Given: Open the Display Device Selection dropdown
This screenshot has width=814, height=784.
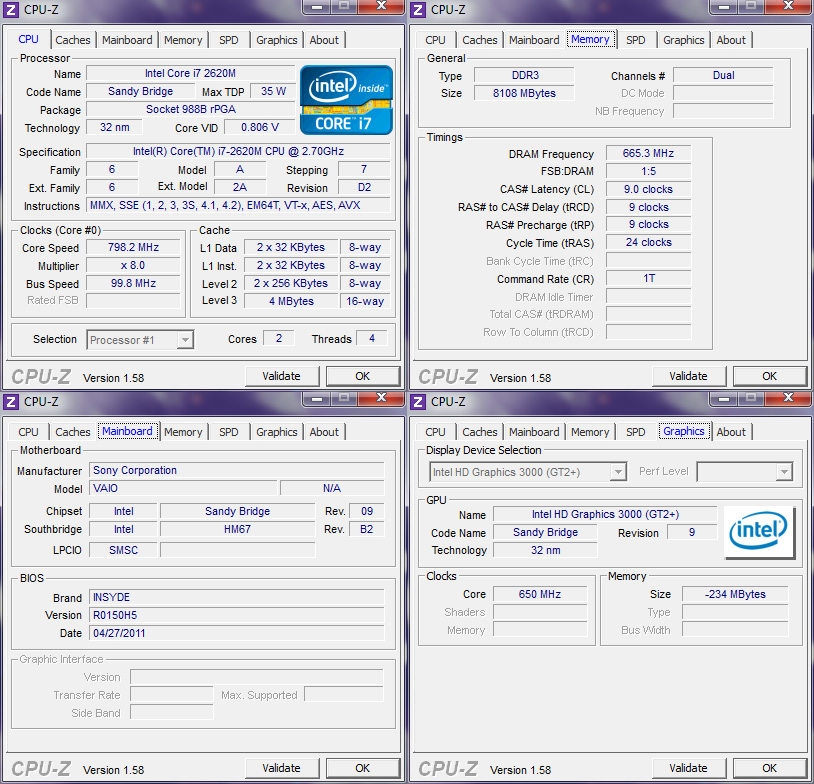Looking at the screenshot, I should click(527, 471).
